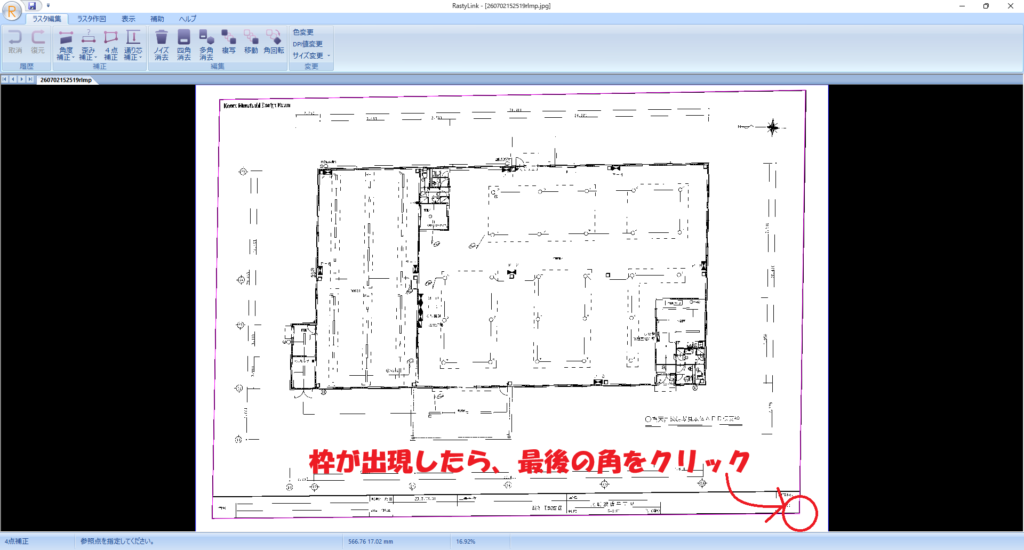Click the 参照点を指定してください status message
1024x550 pixels.
click(x=118, y=542)
